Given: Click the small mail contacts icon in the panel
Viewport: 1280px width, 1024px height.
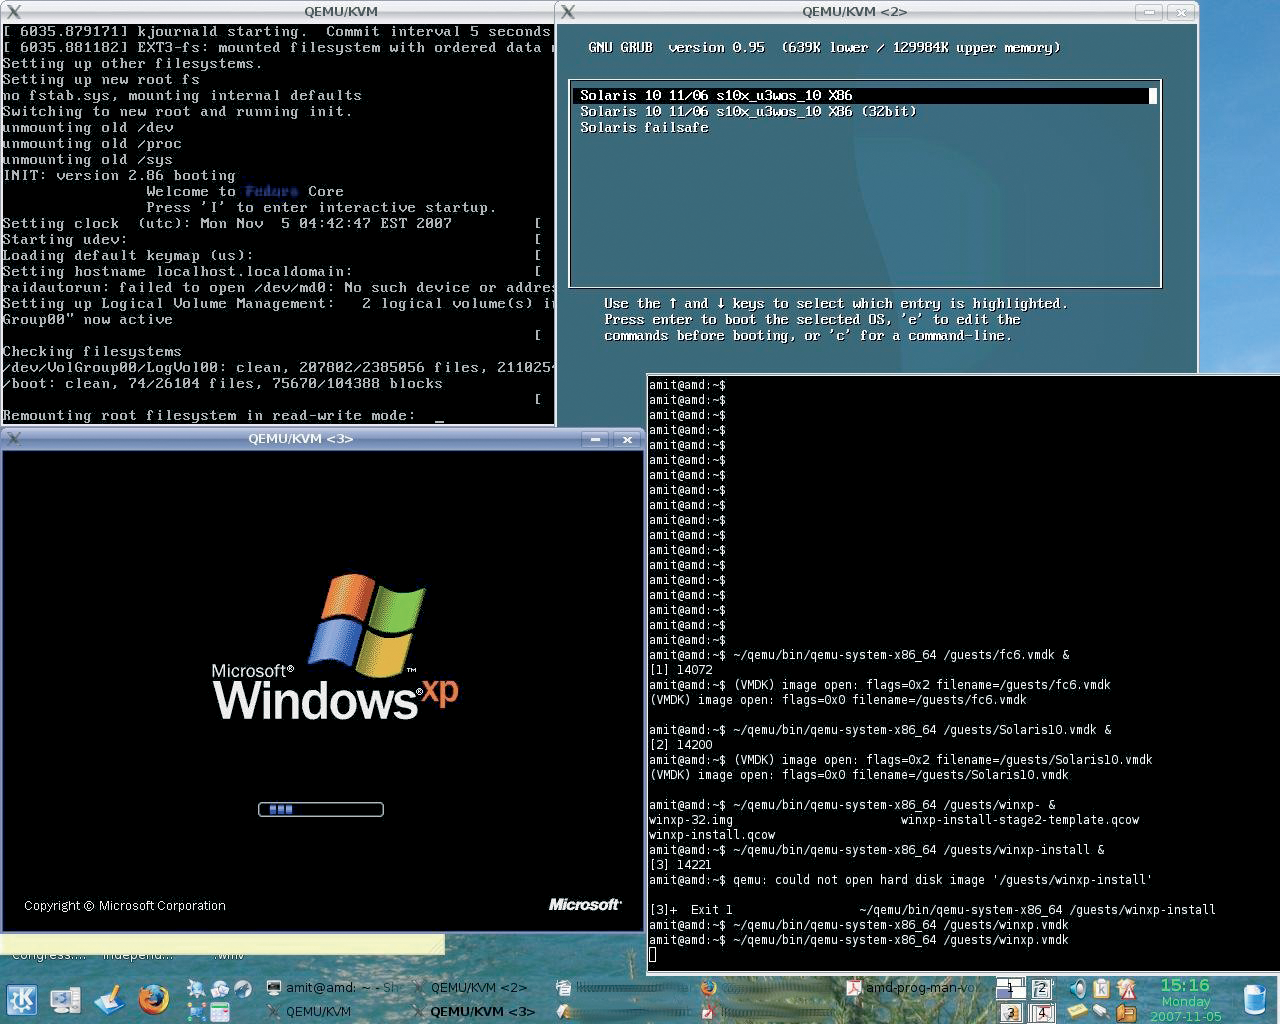Looking at the screenshot, I should click(219, 988).
